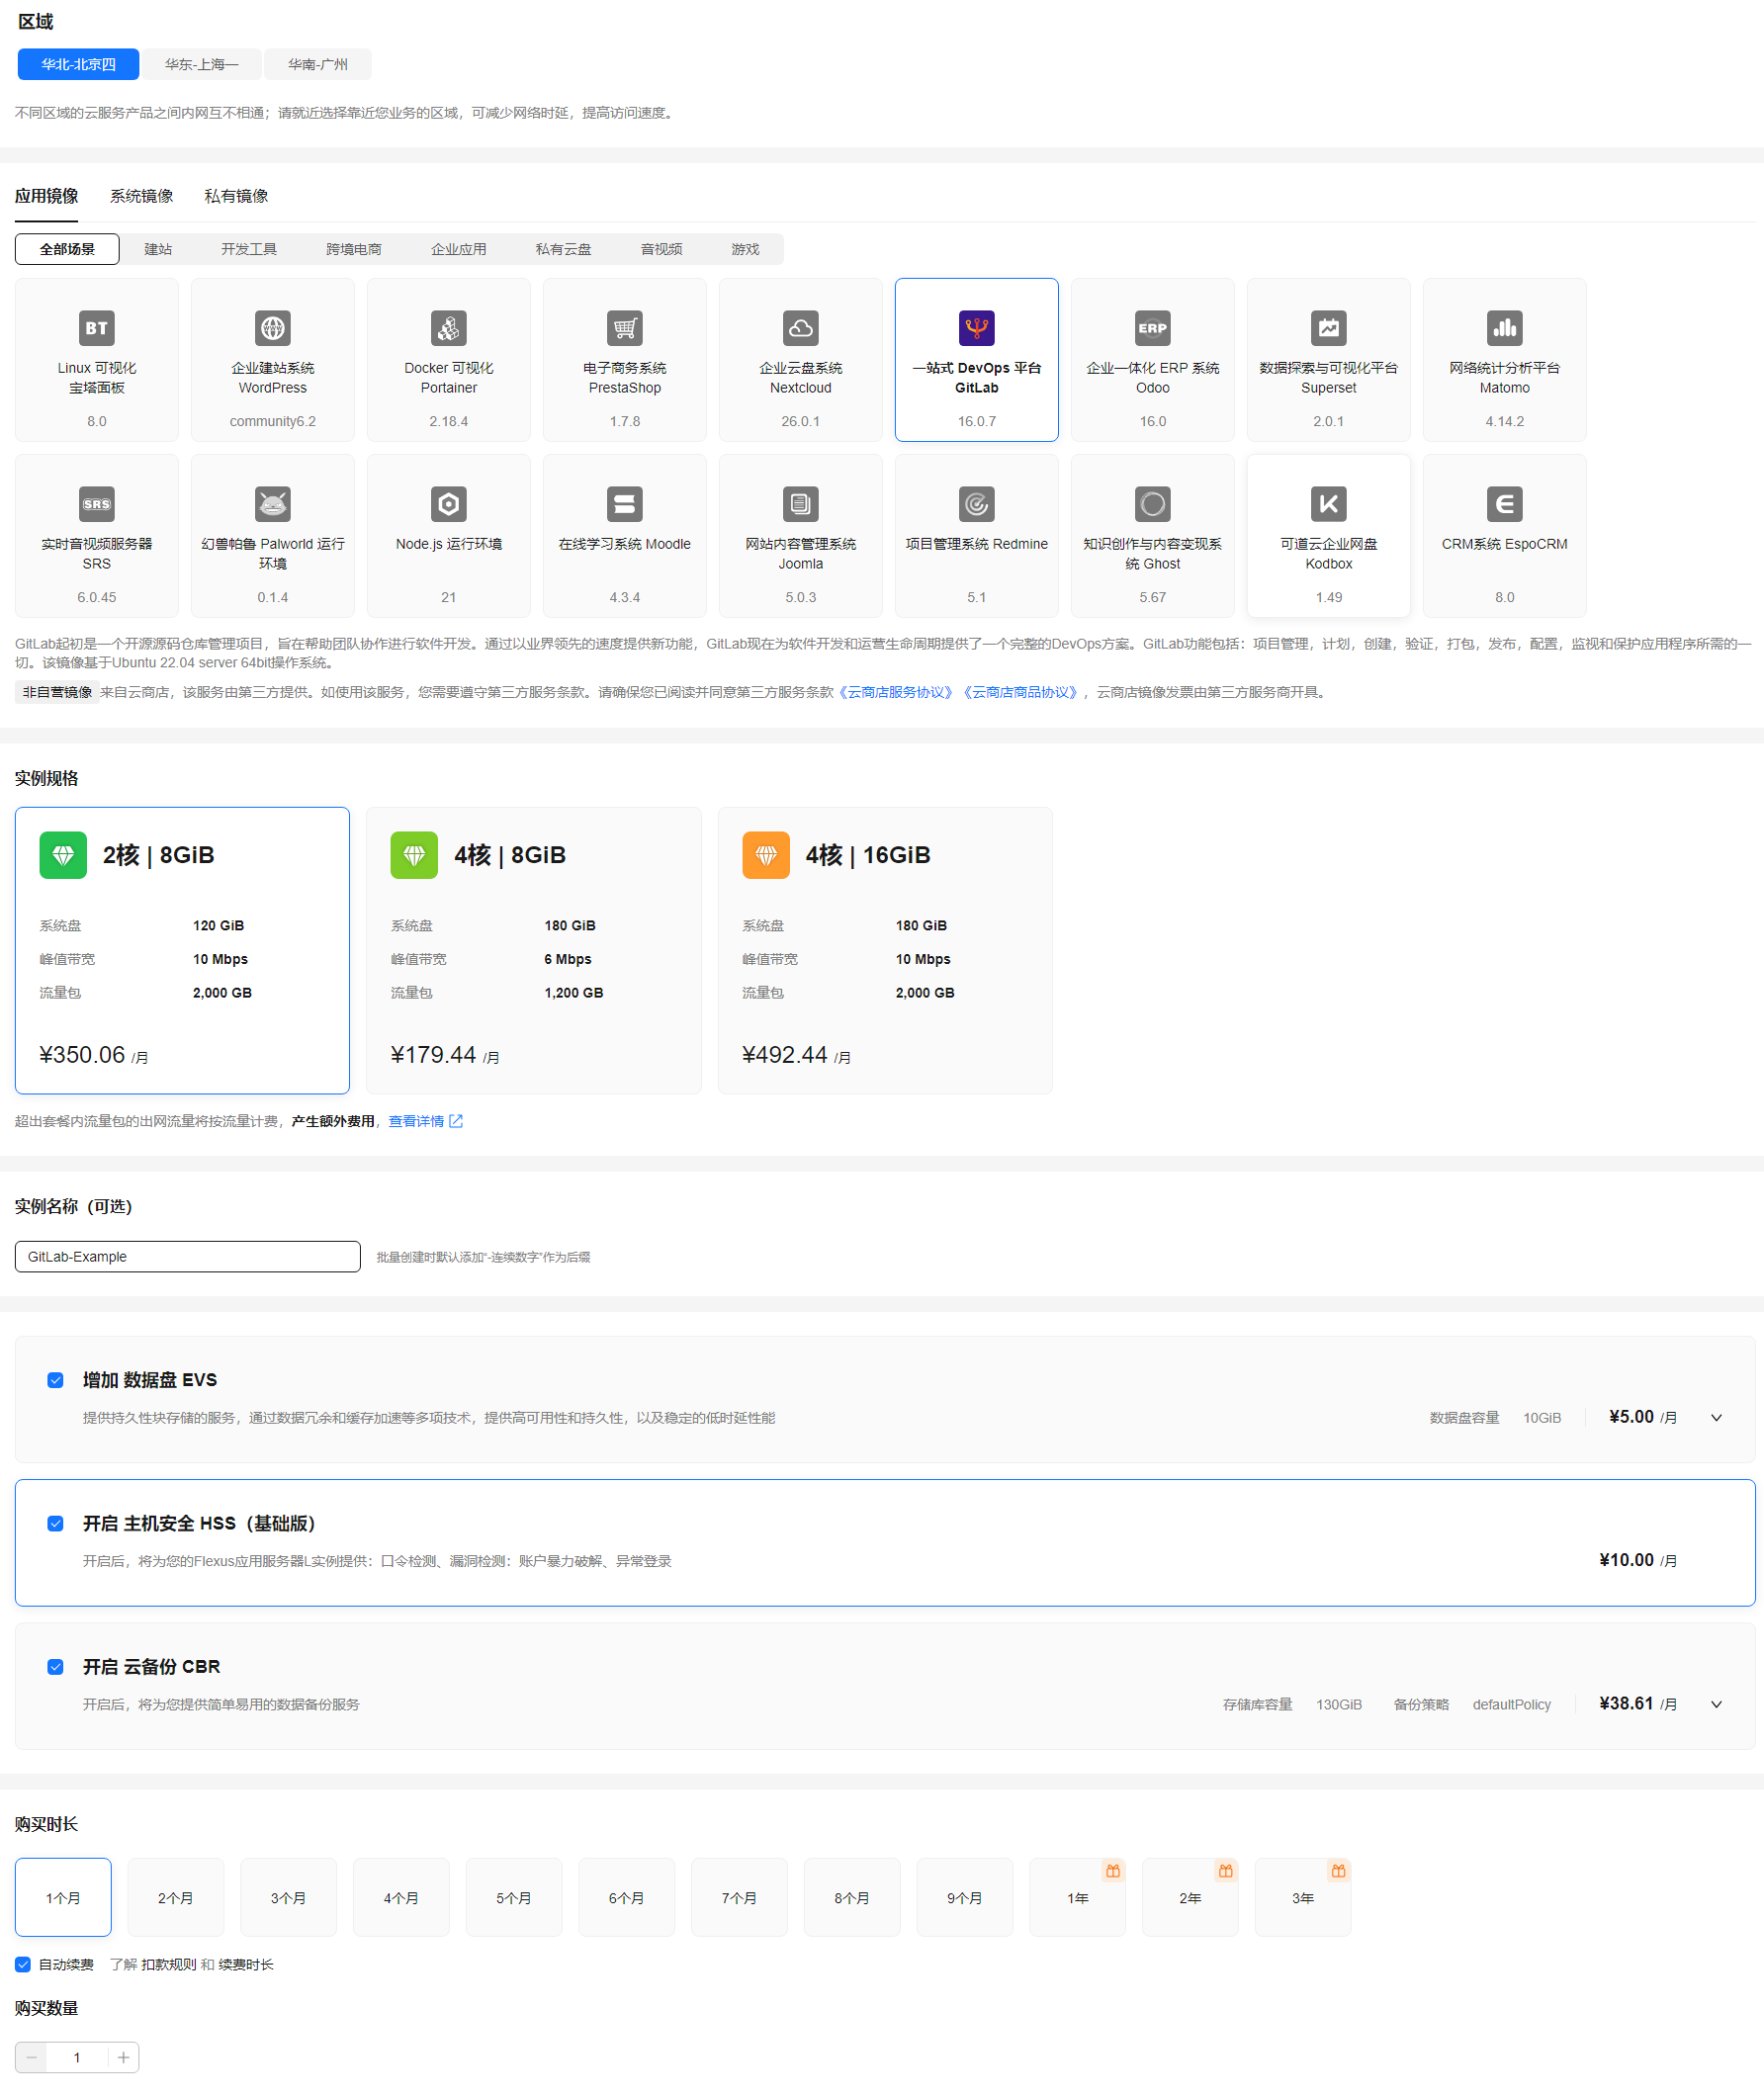Pick the Odoo ERP icon
The height and width of the screenshot is (2097, 1764).
click(1153, 328)
